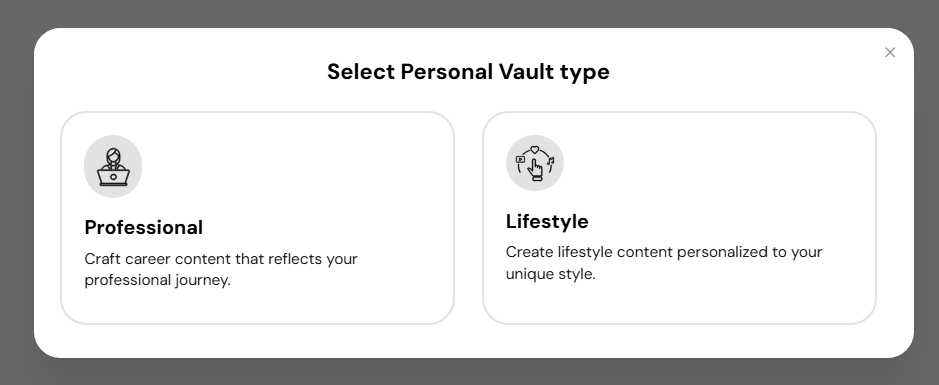This screenshot has width=939, height=385.
Task: Click the music note in Lifestyle icon
Action: coord(551,161)
